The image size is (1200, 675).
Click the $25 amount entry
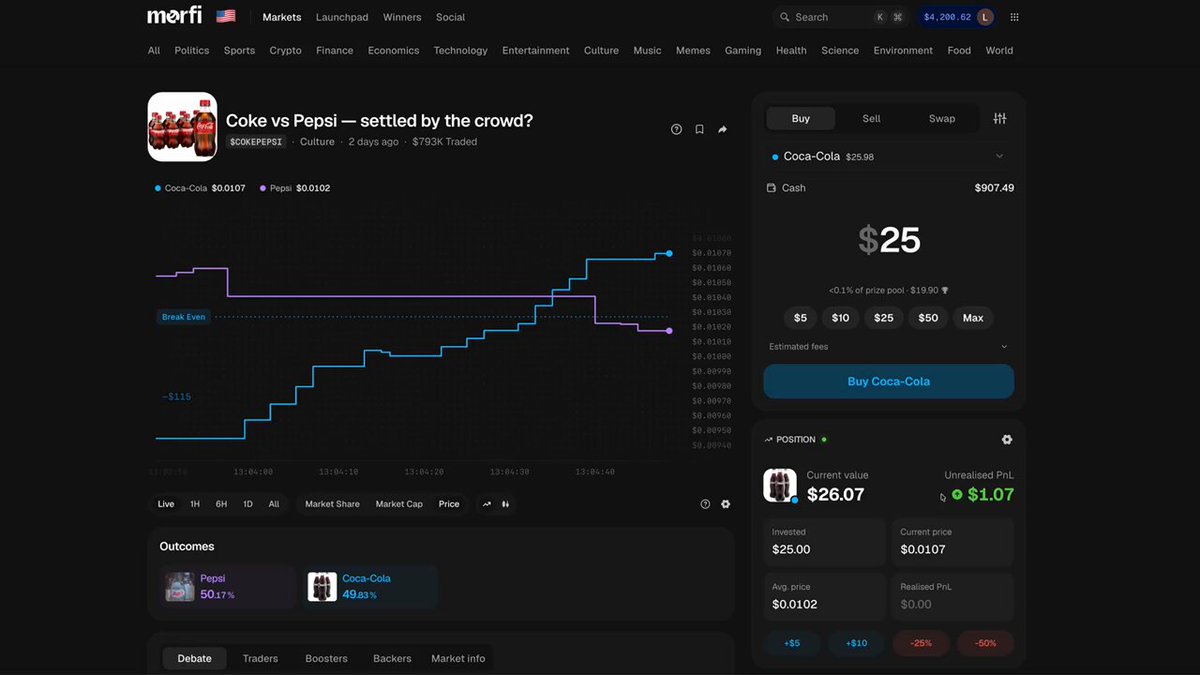[889, 240]
